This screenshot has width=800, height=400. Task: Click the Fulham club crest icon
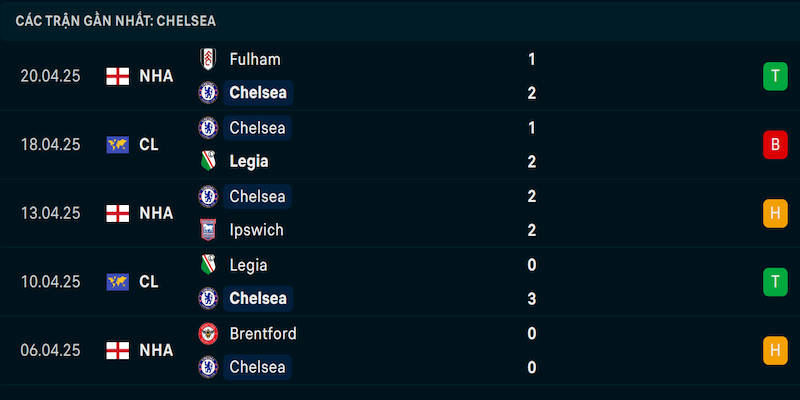click(208, 59)
